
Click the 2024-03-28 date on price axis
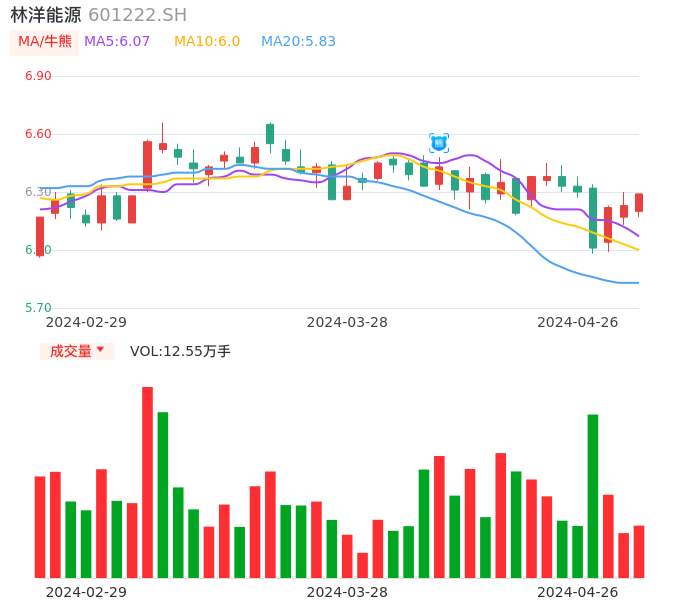[x=347, y=322]
